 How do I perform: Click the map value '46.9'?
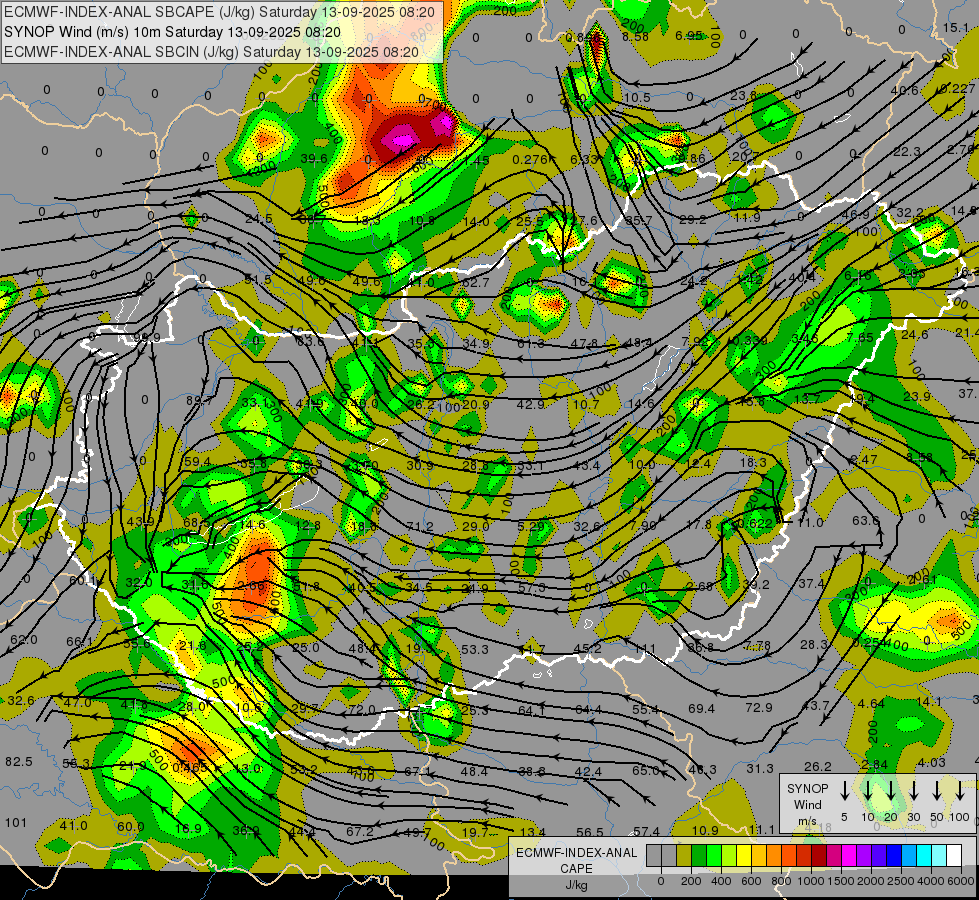coord(855,214)
